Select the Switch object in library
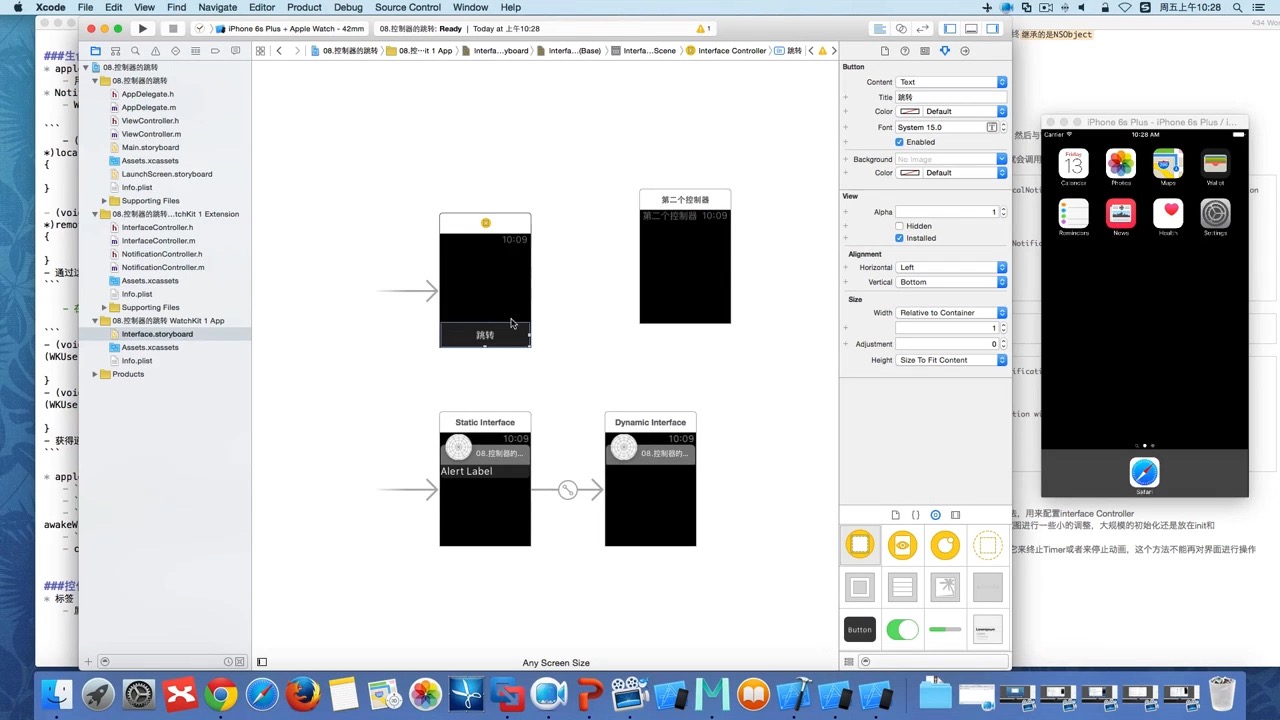 click(x=902, y=629)
